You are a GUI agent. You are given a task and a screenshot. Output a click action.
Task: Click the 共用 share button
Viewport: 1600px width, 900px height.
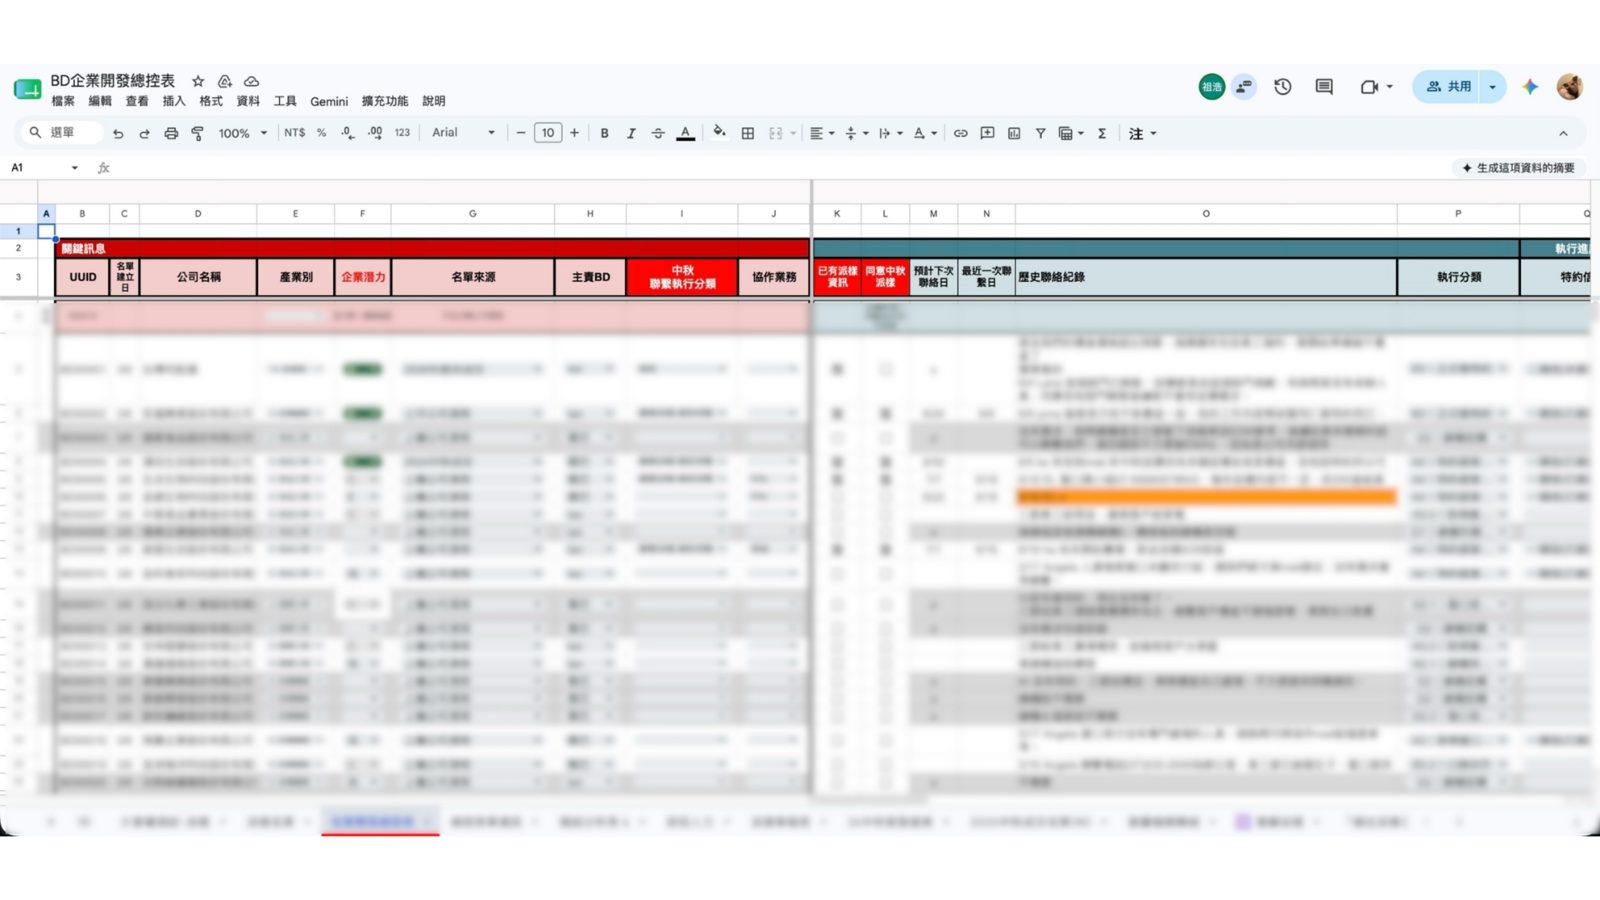(x=1447, y=87)
